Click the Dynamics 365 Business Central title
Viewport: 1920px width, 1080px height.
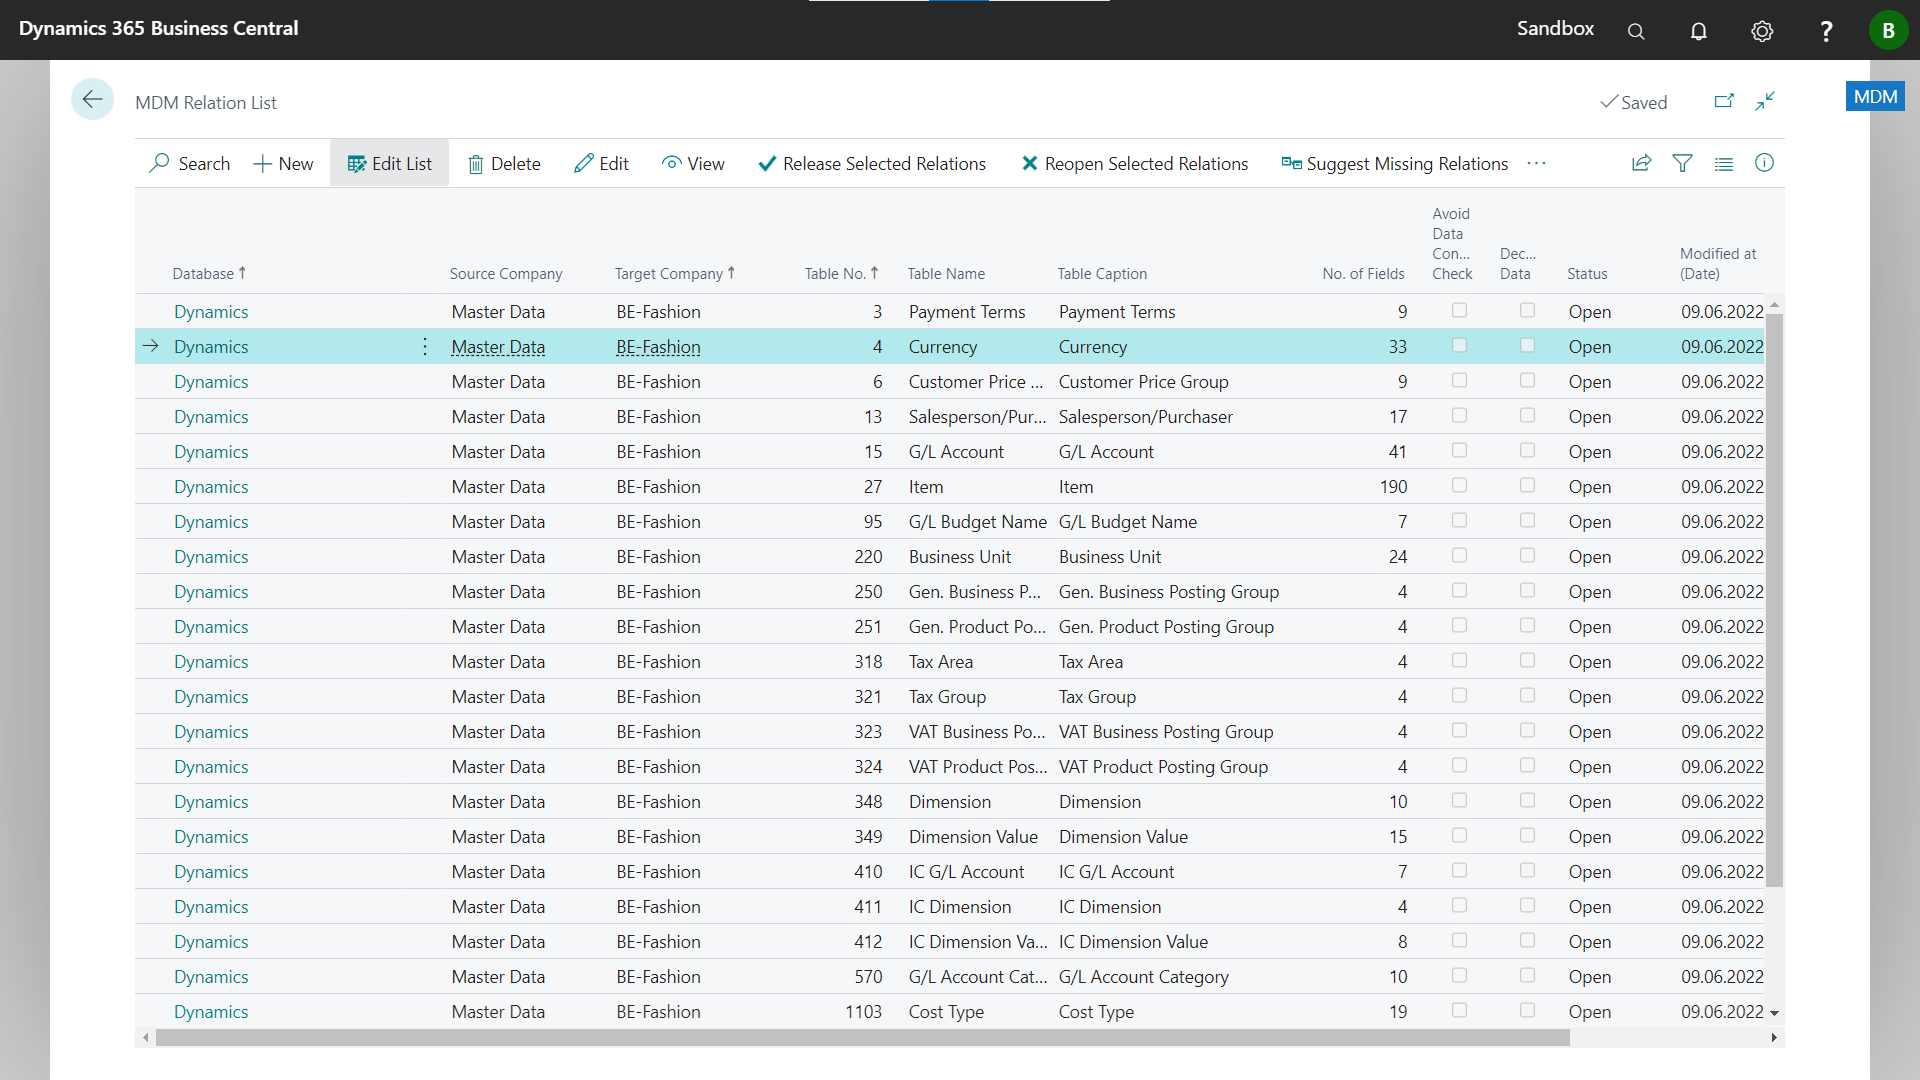pyautogui.click(x=158, y=28)
